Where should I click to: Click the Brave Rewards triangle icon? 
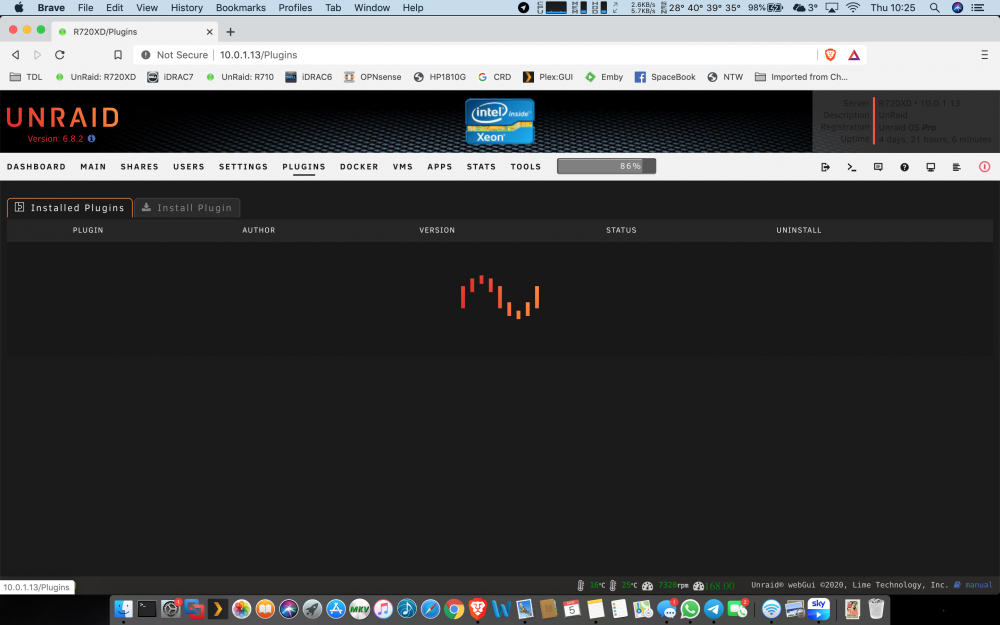pos(854,55)
